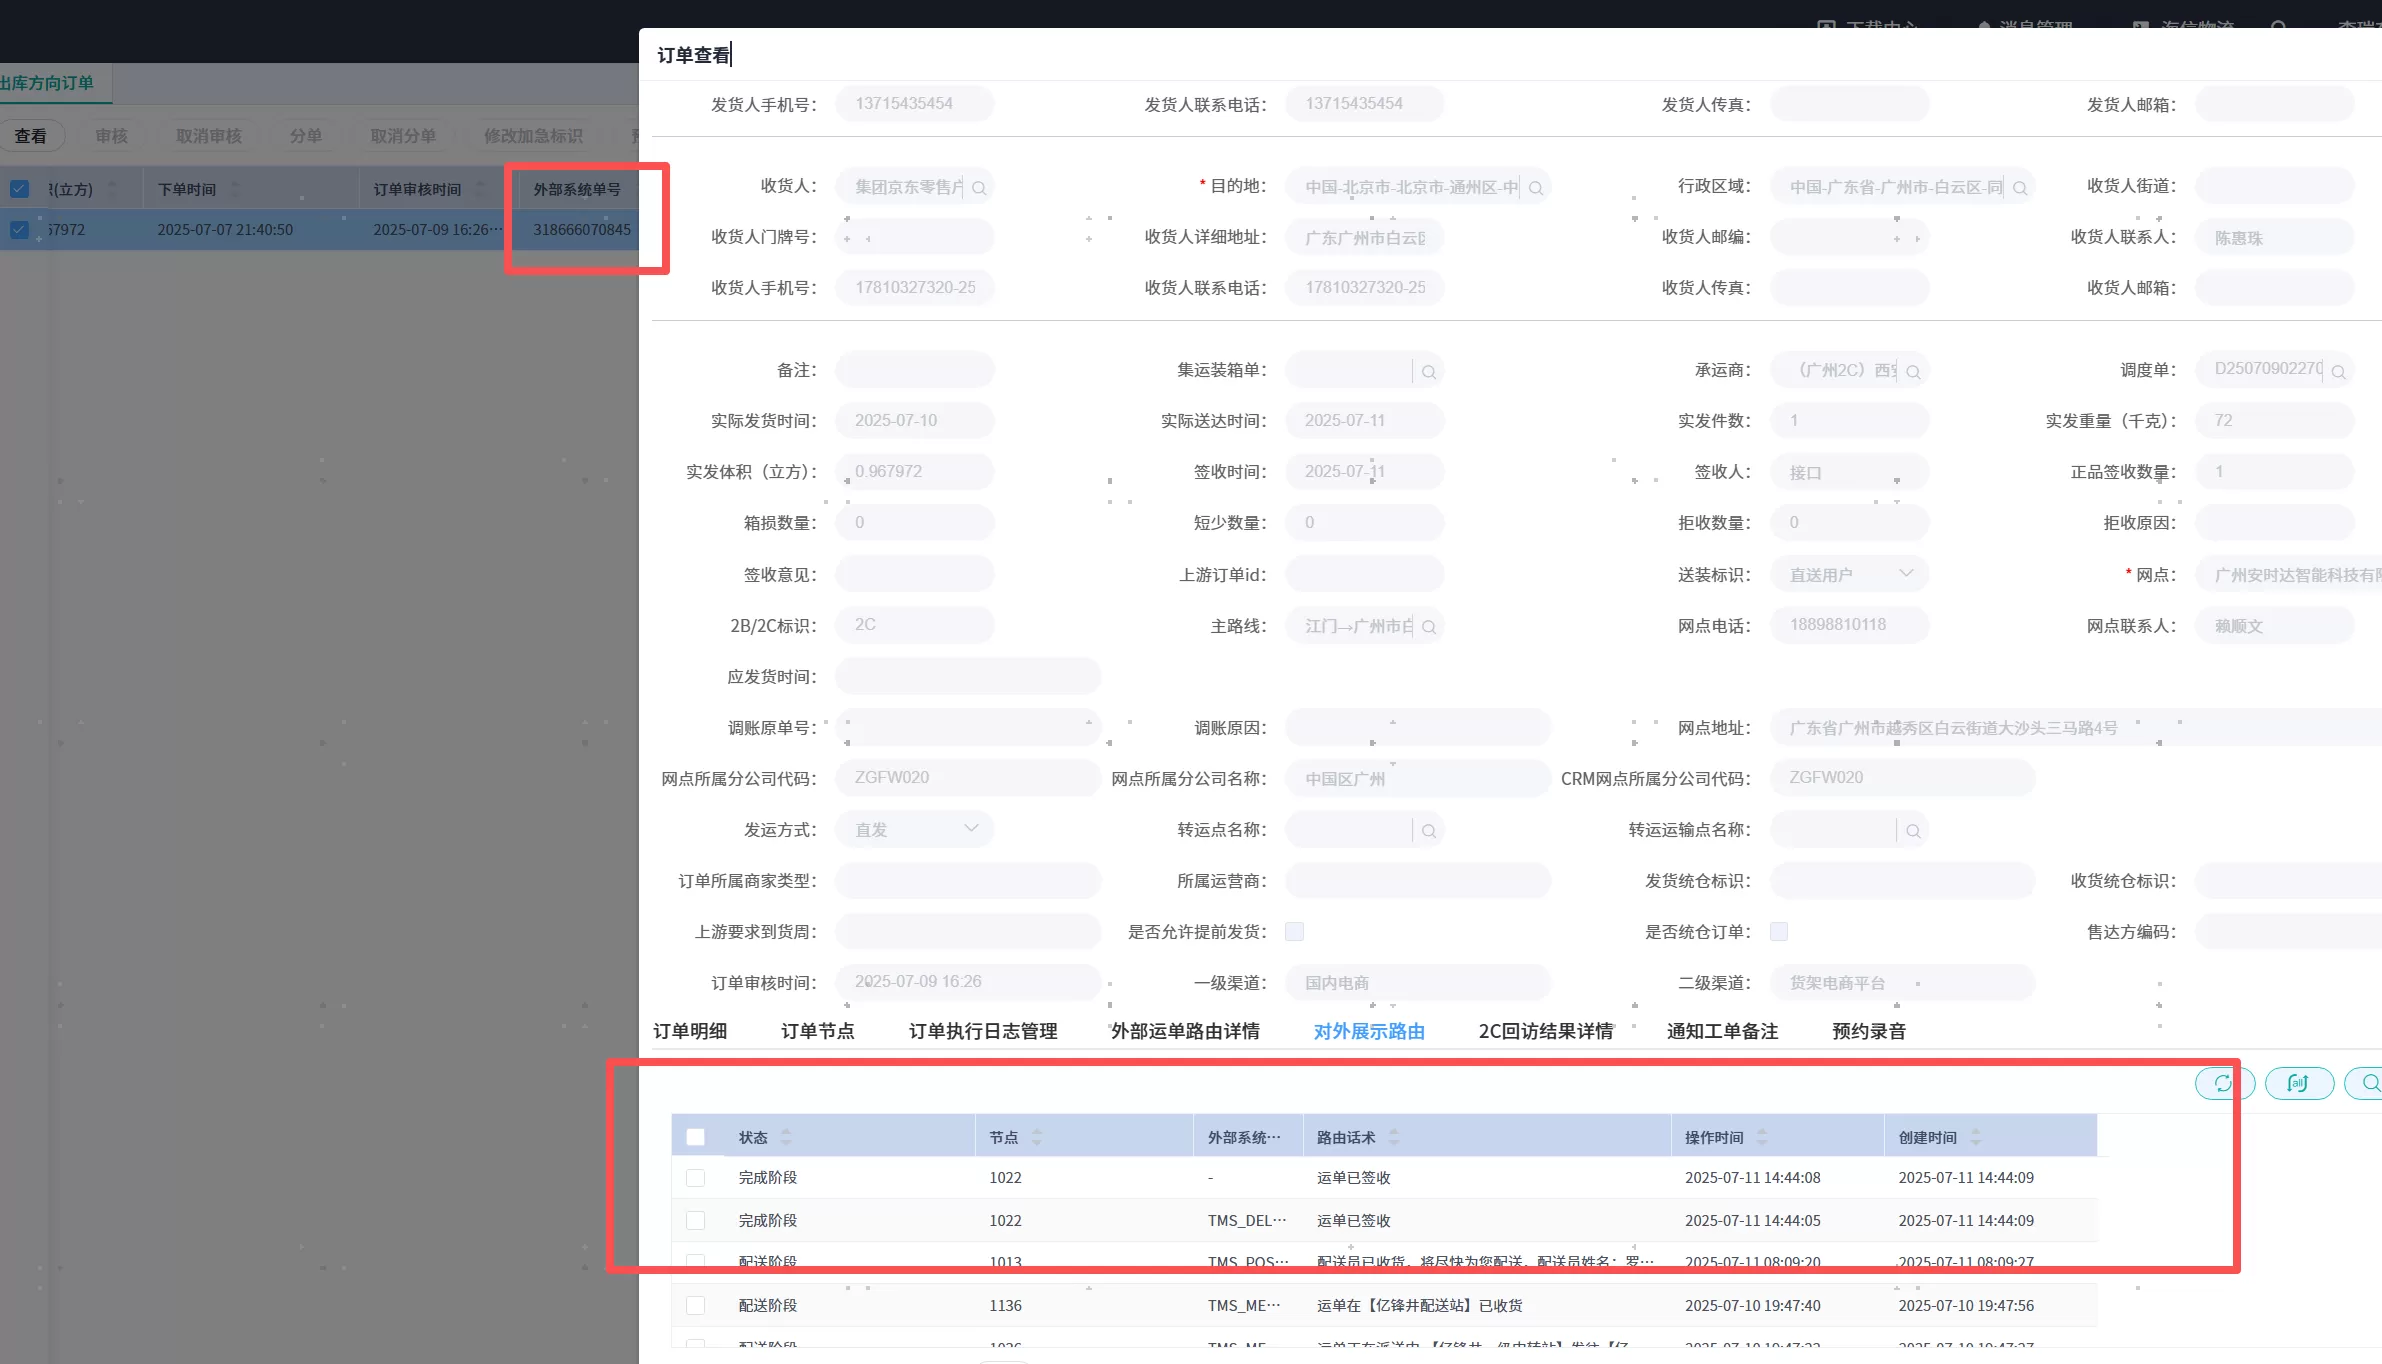Screen dimensions: 2382x1364
Task: Click the 备注 input field
Action: [x=914, y=370]
